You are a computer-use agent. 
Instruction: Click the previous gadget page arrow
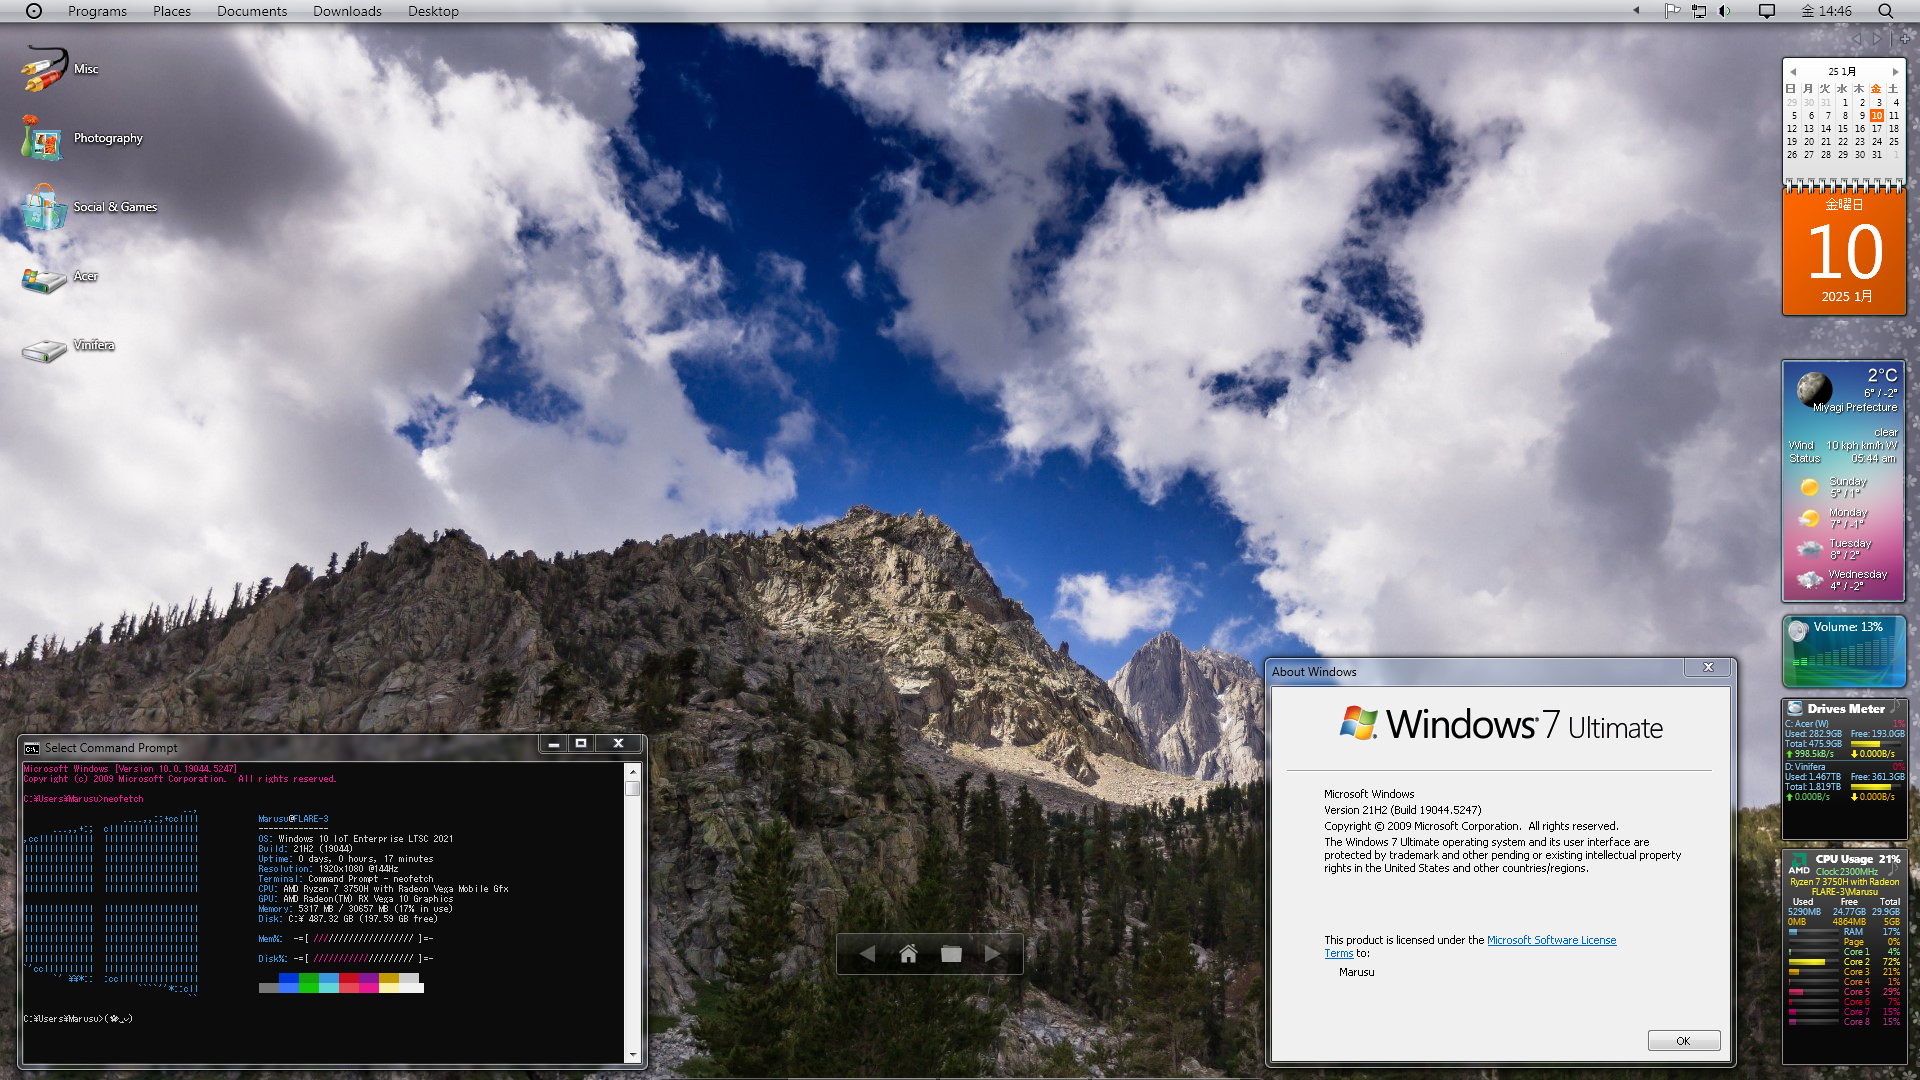click(x=1857, y=39)
